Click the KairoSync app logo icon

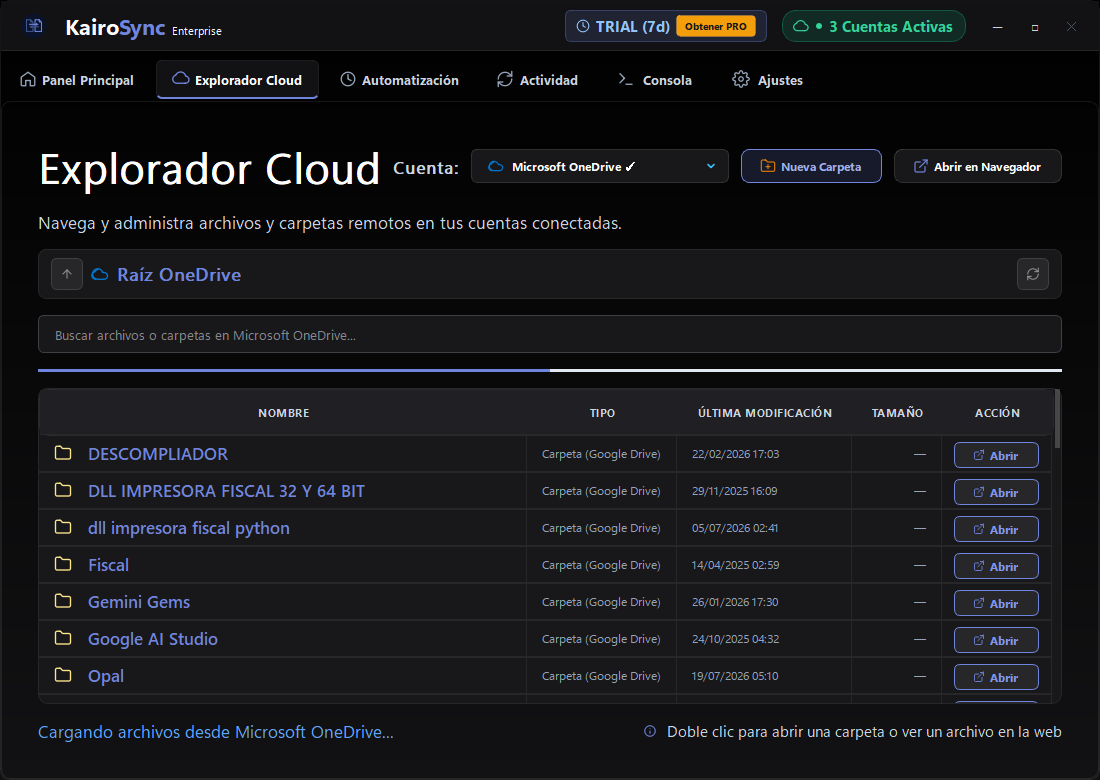coord(34,26)
